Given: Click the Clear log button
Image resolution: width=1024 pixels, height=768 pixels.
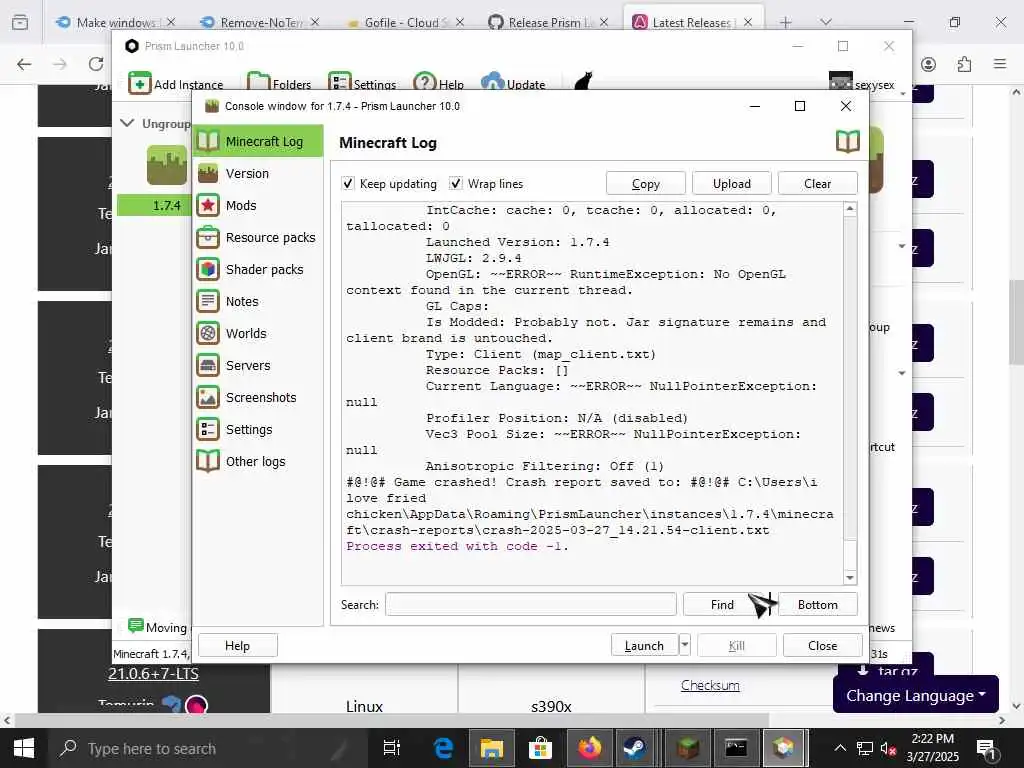Looking at the screenshot, I should tap(818, 184).
